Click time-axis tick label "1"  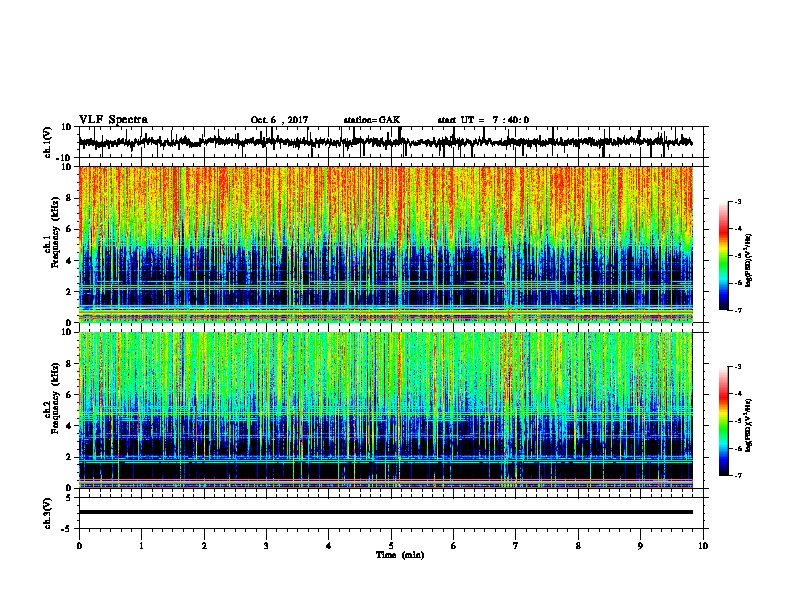coord(141,546)
